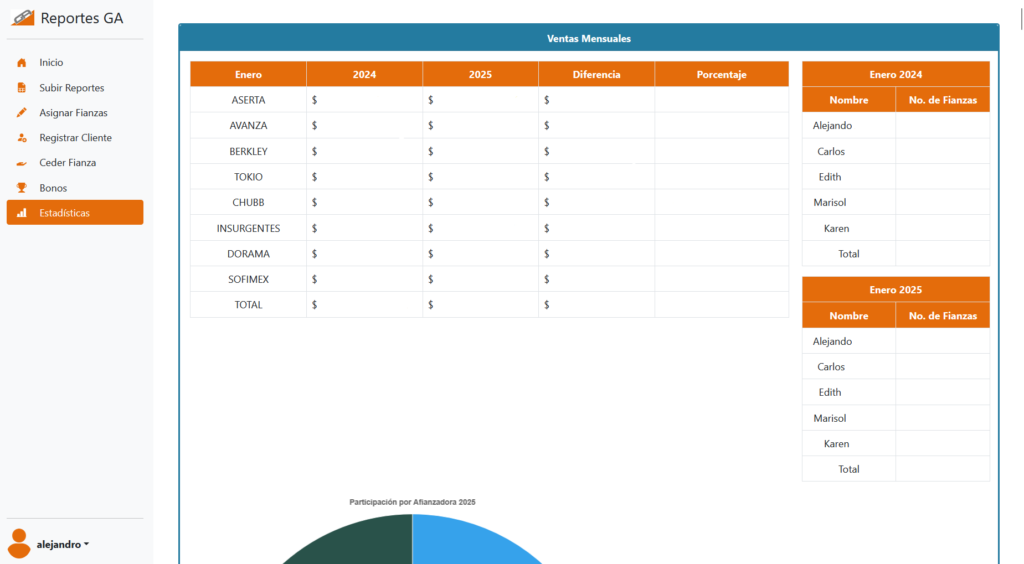Click the alejandro user avatar icon
This screenshot has height=564, width=1024.
coord(19,543)
